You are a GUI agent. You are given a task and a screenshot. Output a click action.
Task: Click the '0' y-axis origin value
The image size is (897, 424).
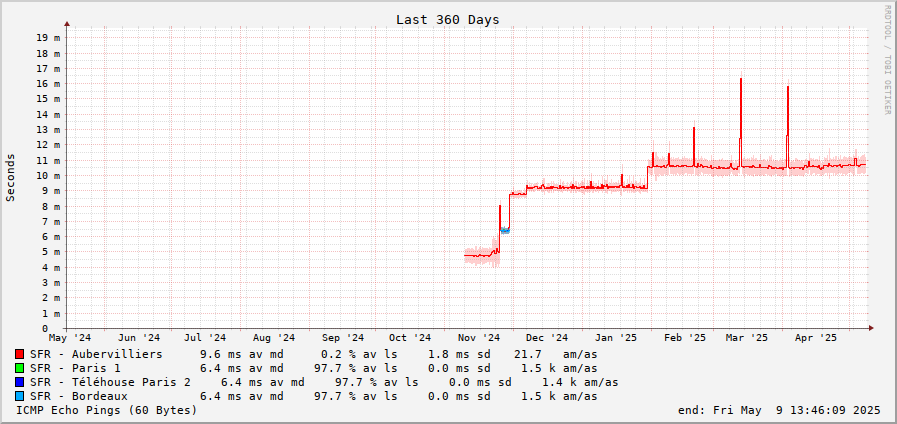click(45, 329)
